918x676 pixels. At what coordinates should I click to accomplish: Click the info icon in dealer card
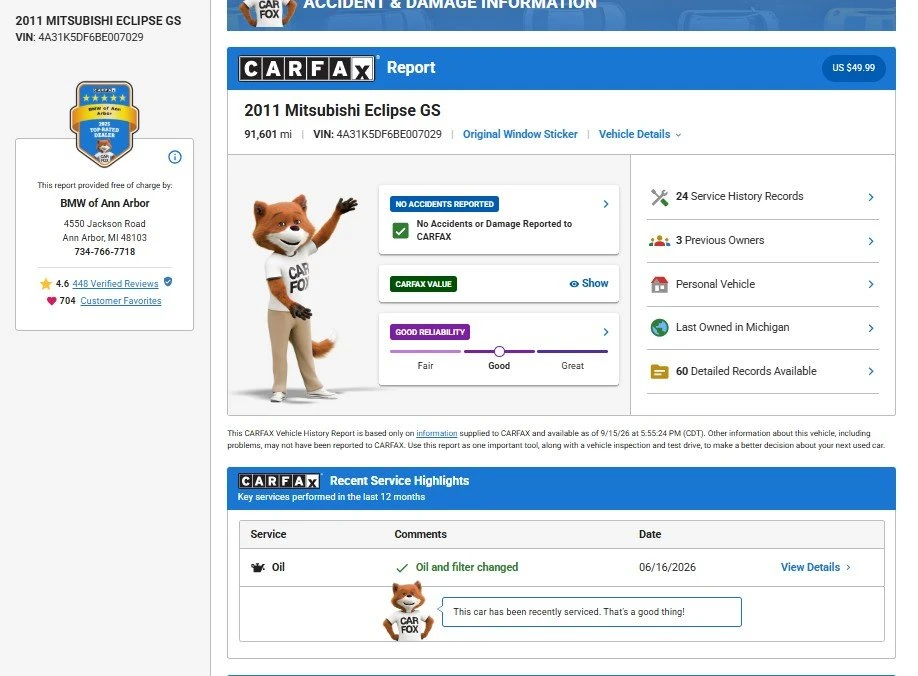pyautogui.click(x=174, y=157)
